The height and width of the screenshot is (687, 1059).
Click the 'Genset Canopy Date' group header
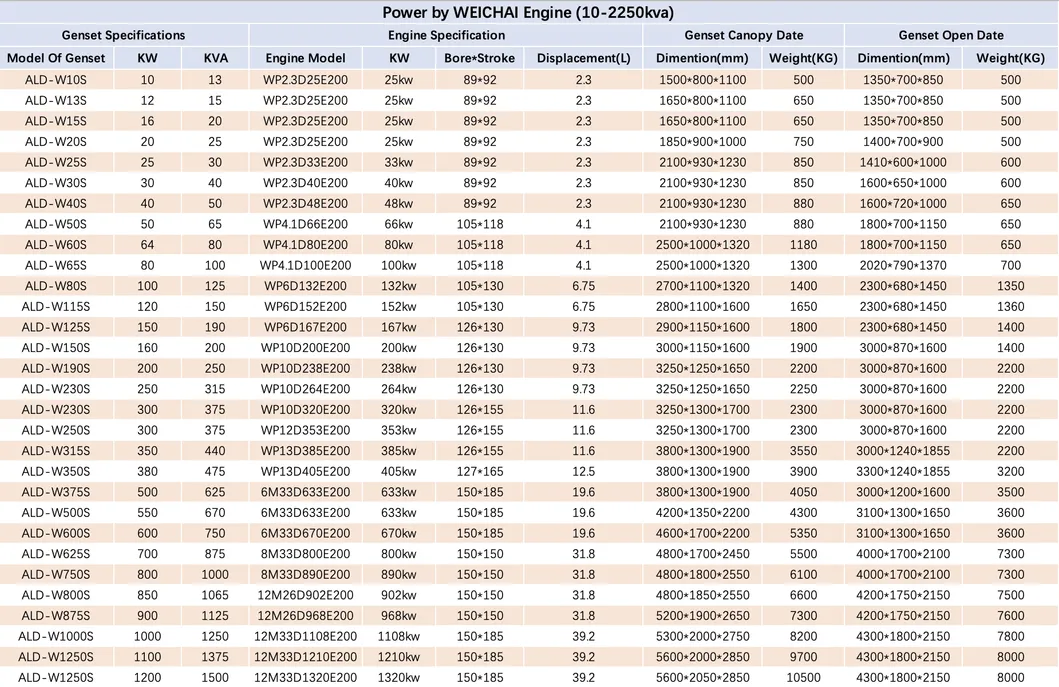744,35
